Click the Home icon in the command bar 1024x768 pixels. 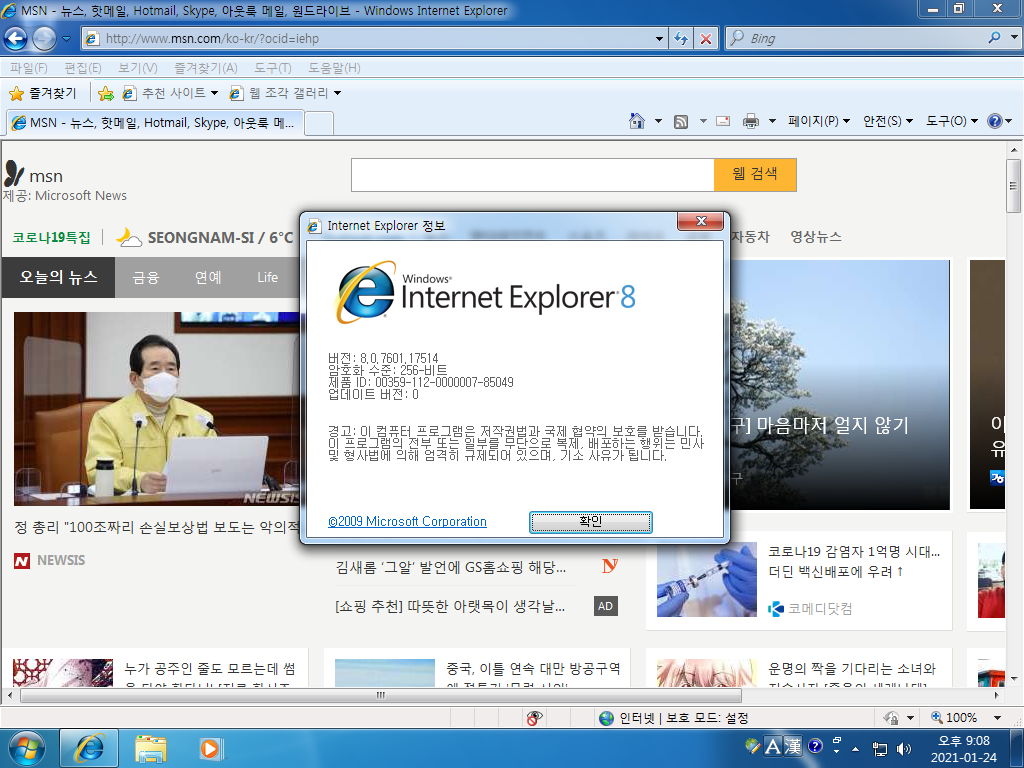[x=637, y=121]
